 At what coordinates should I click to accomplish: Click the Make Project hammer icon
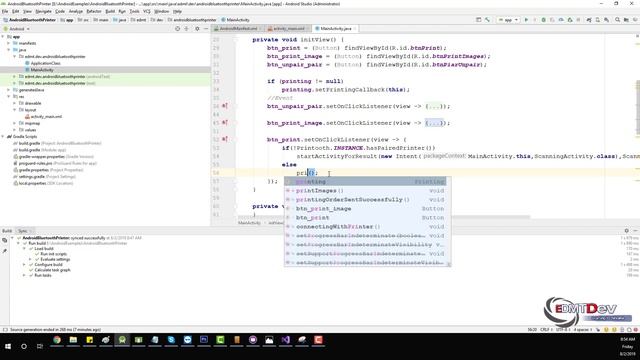click(487, 20)
